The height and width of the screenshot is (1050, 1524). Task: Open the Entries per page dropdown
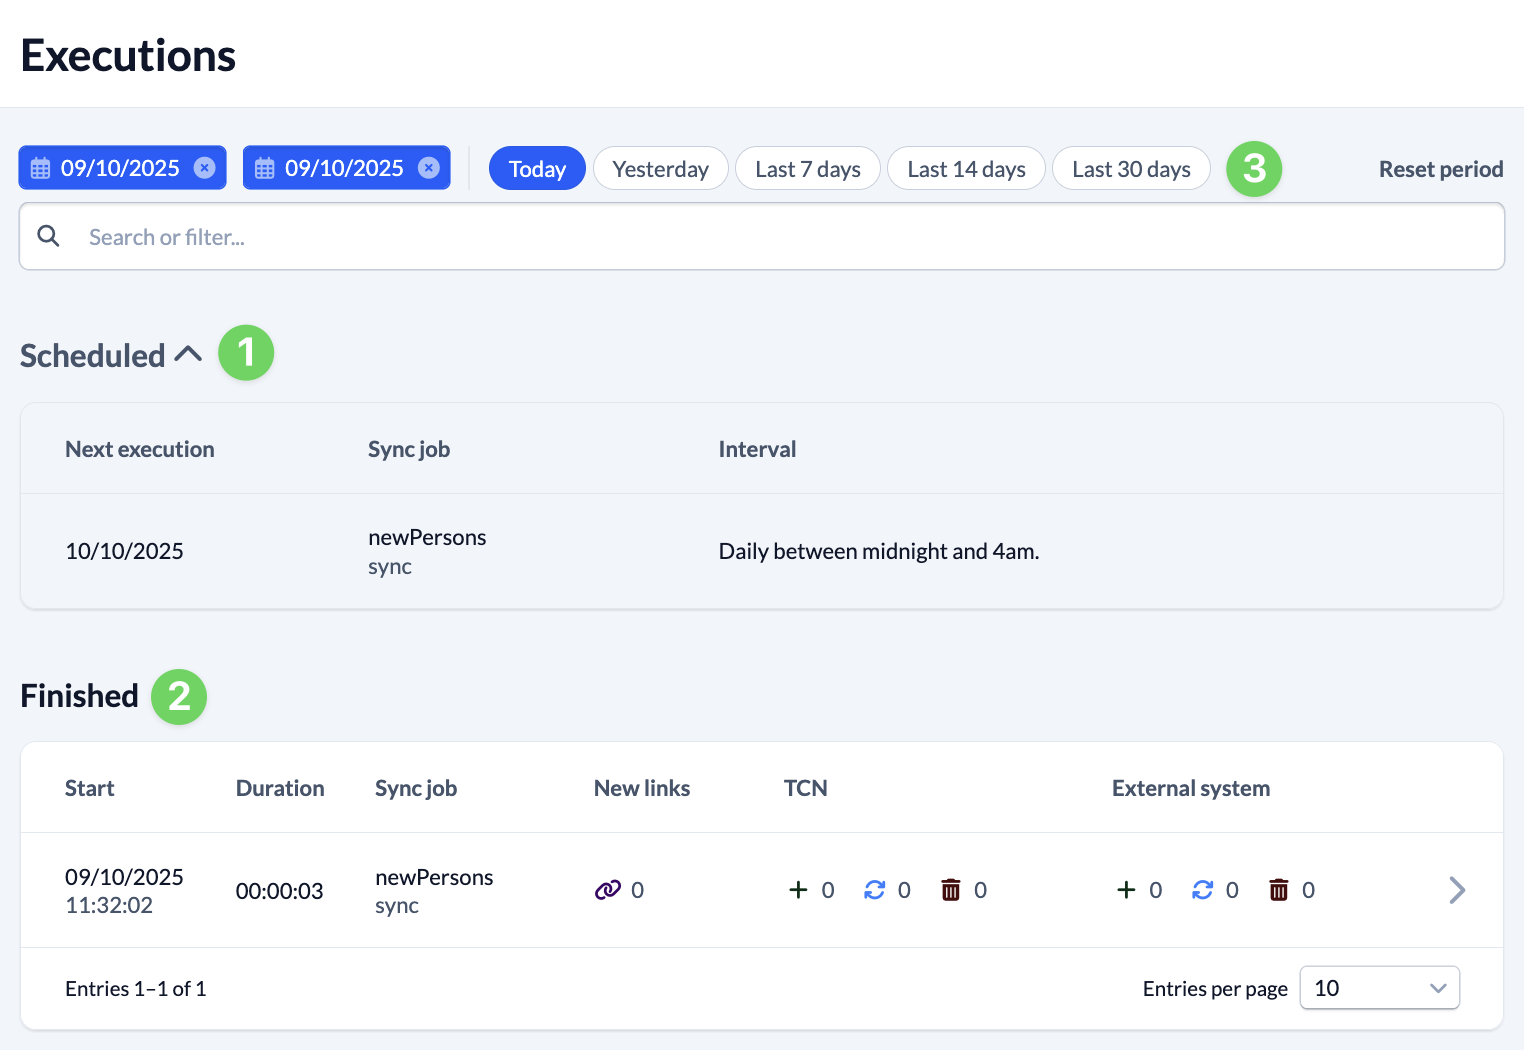1379,988
